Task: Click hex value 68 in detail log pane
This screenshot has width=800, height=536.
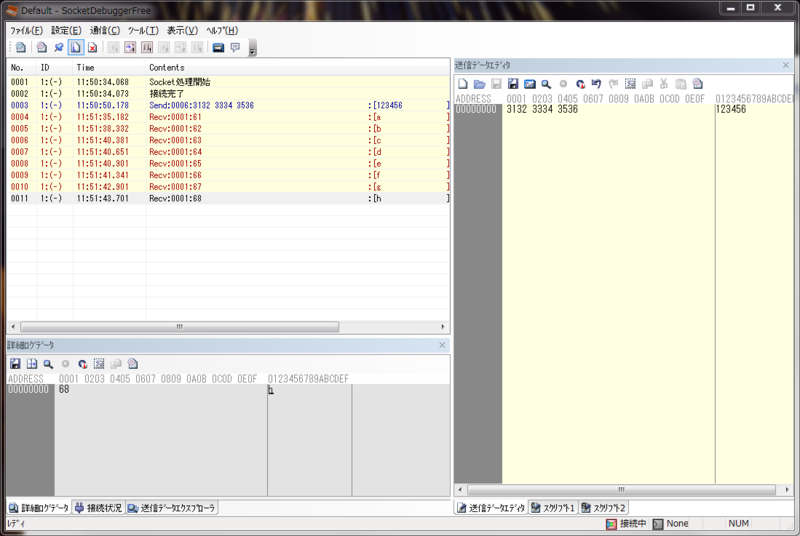Action: [64, 389]
